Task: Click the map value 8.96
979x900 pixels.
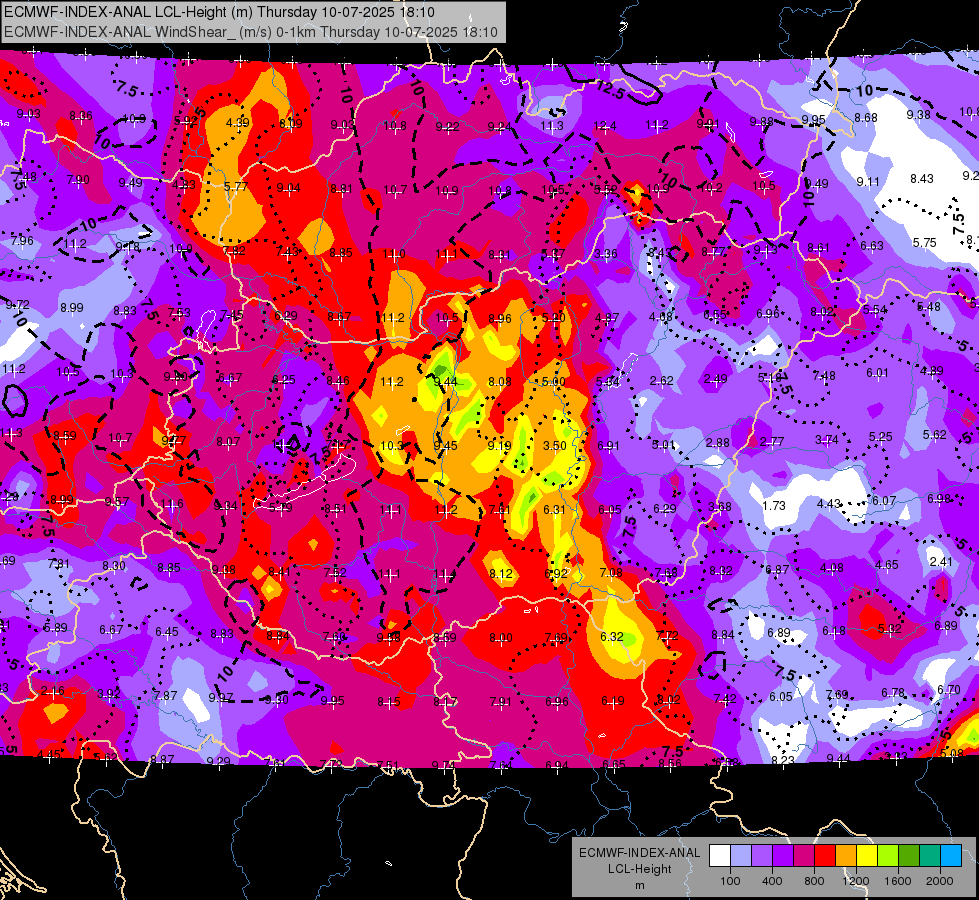Action: point(500,319)
